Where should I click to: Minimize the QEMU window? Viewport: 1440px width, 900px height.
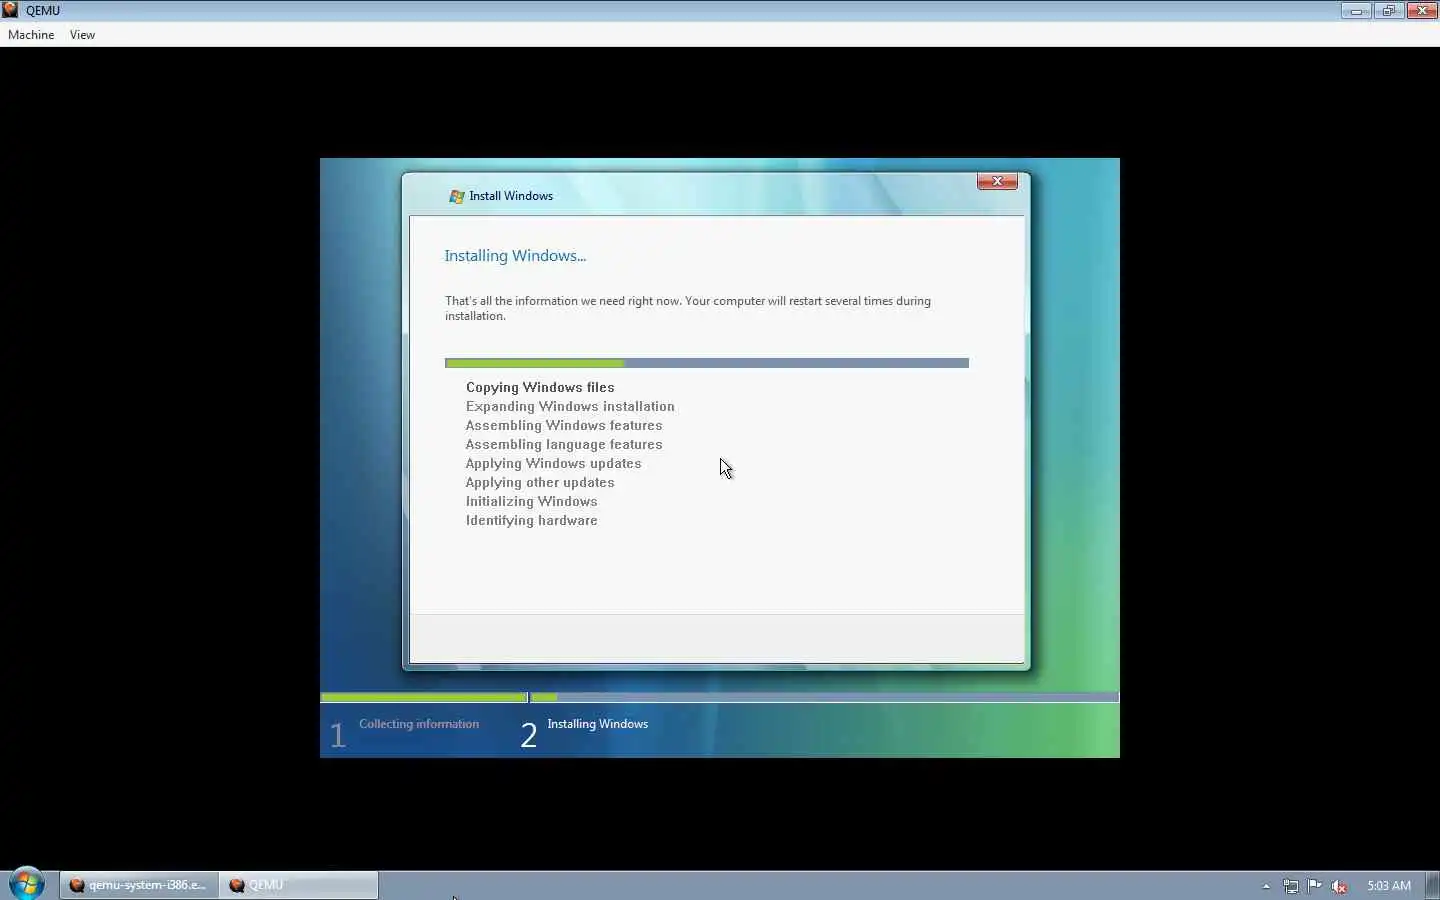[1356, 11]
